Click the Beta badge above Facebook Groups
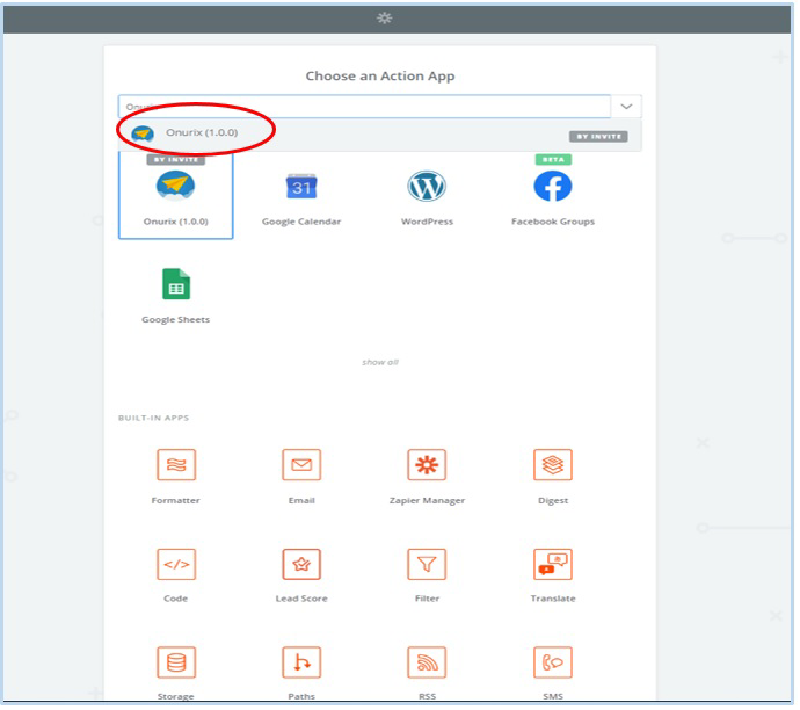The width and height of the screenshot is (800, 710). [x=553, y=160]
